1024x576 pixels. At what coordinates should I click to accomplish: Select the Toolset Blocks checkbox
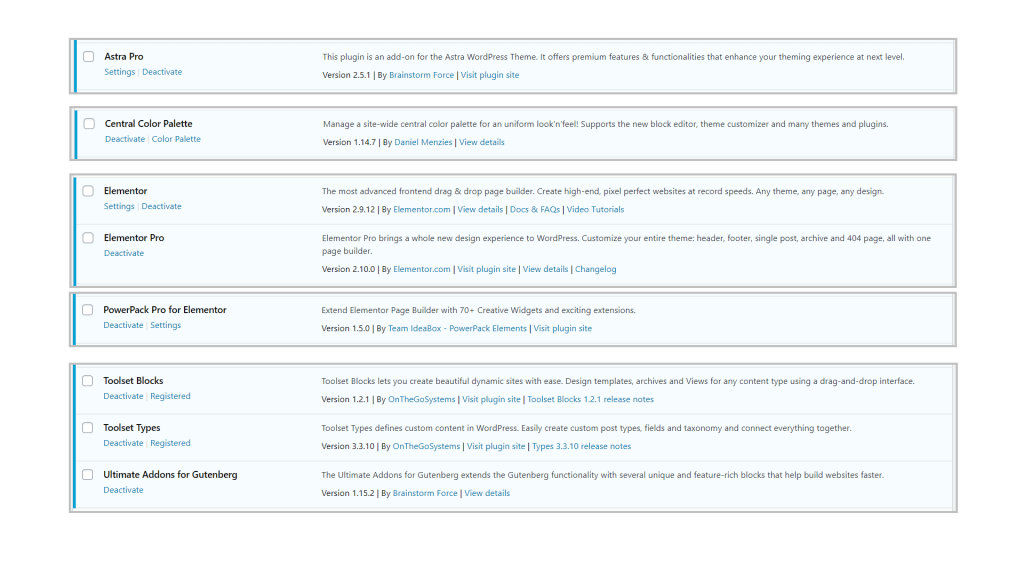tap(88, 381)
